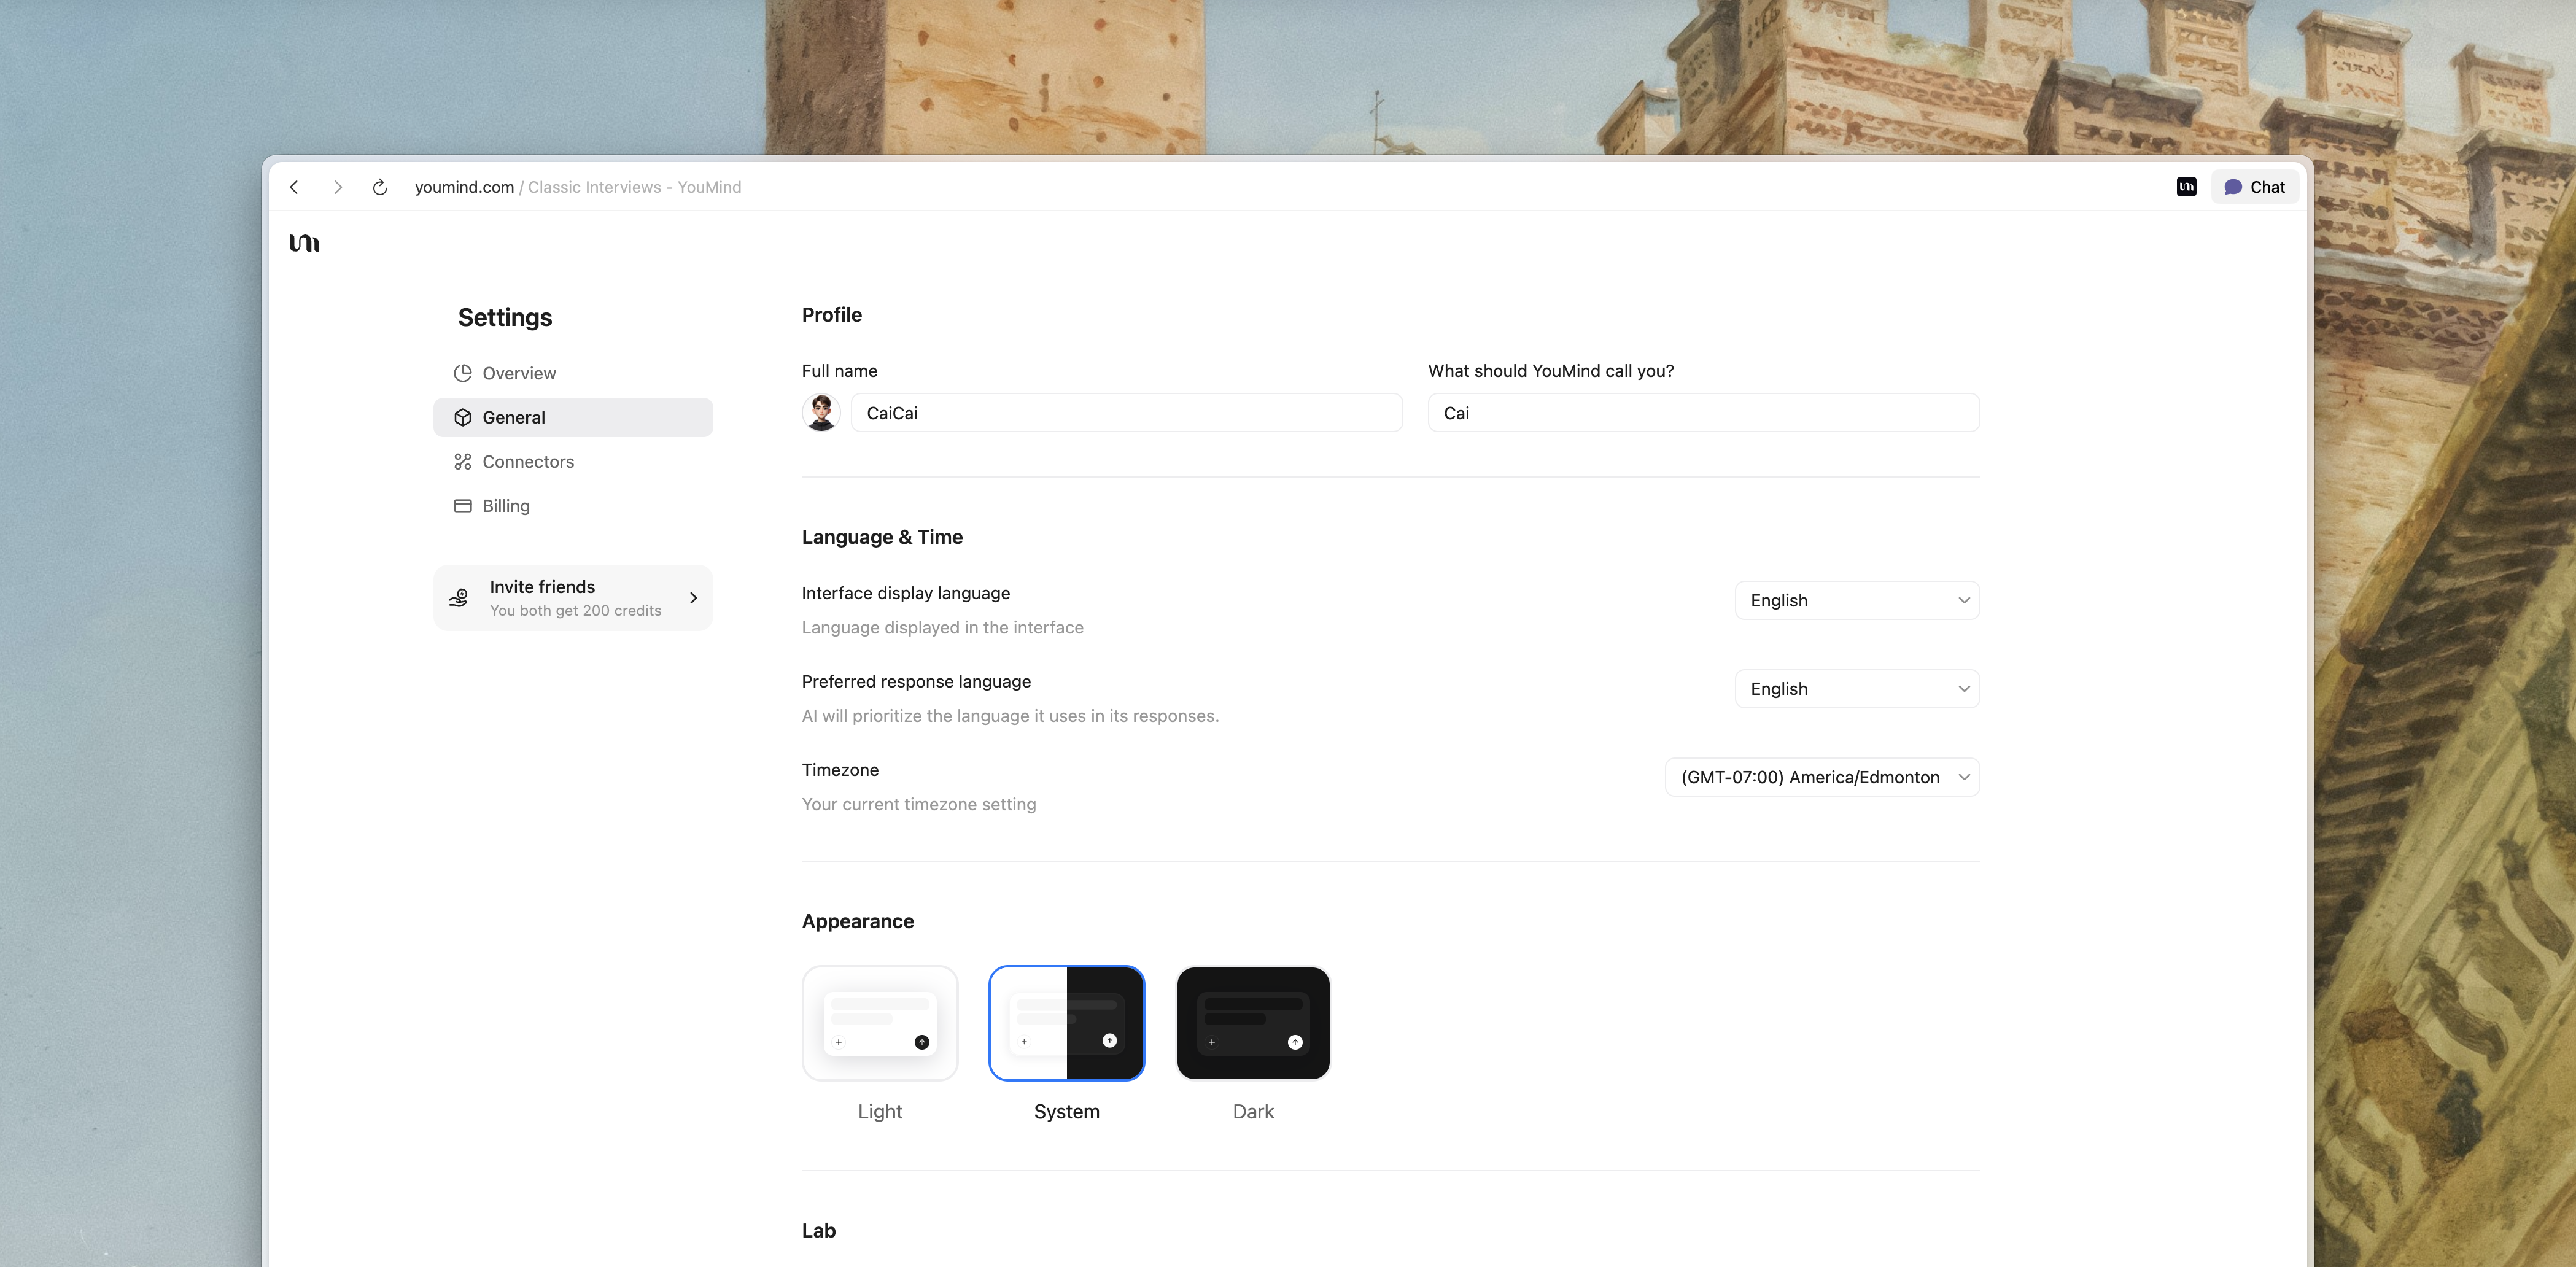The height and width of the screenshot is (1267, 2576).
Task: Click the chat bubble icon next to Chat
Action: point(2233,186)
